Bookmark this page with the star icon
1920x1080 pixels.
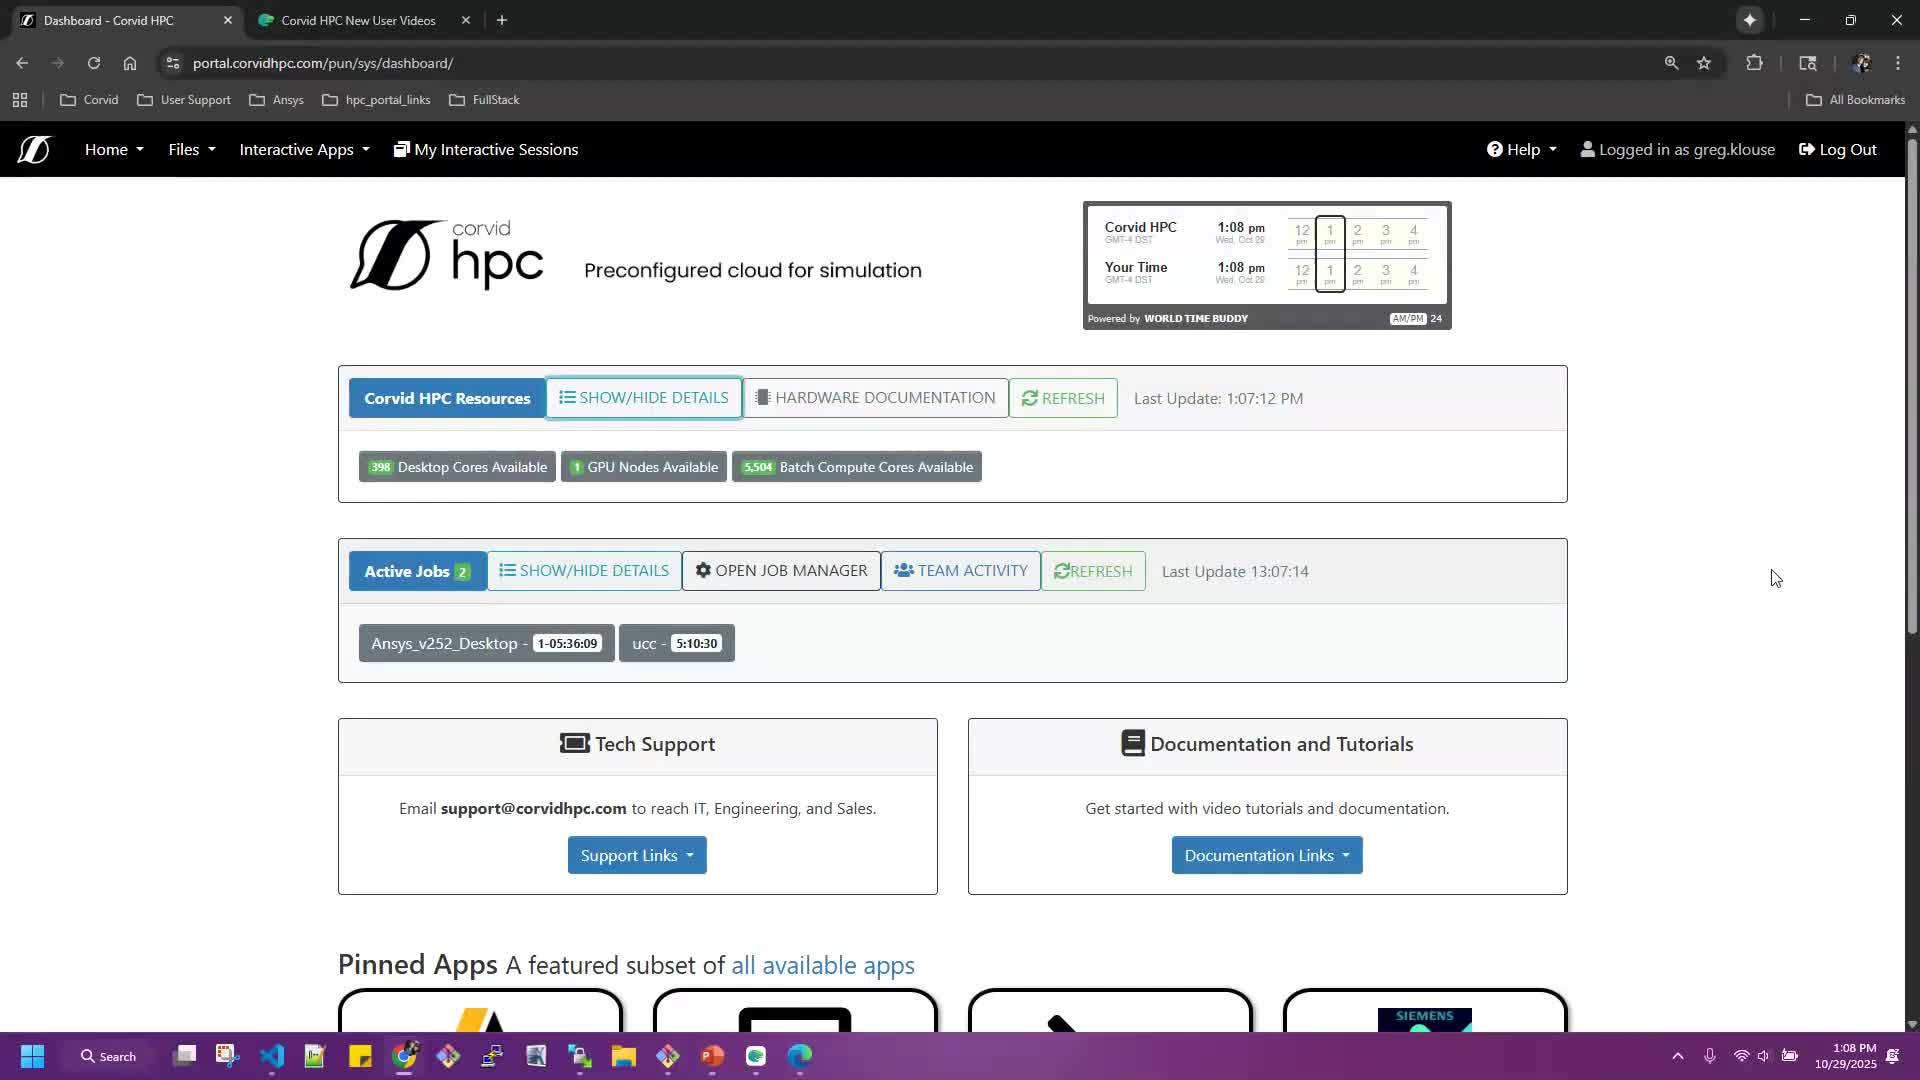click(x=1704, y=63)
